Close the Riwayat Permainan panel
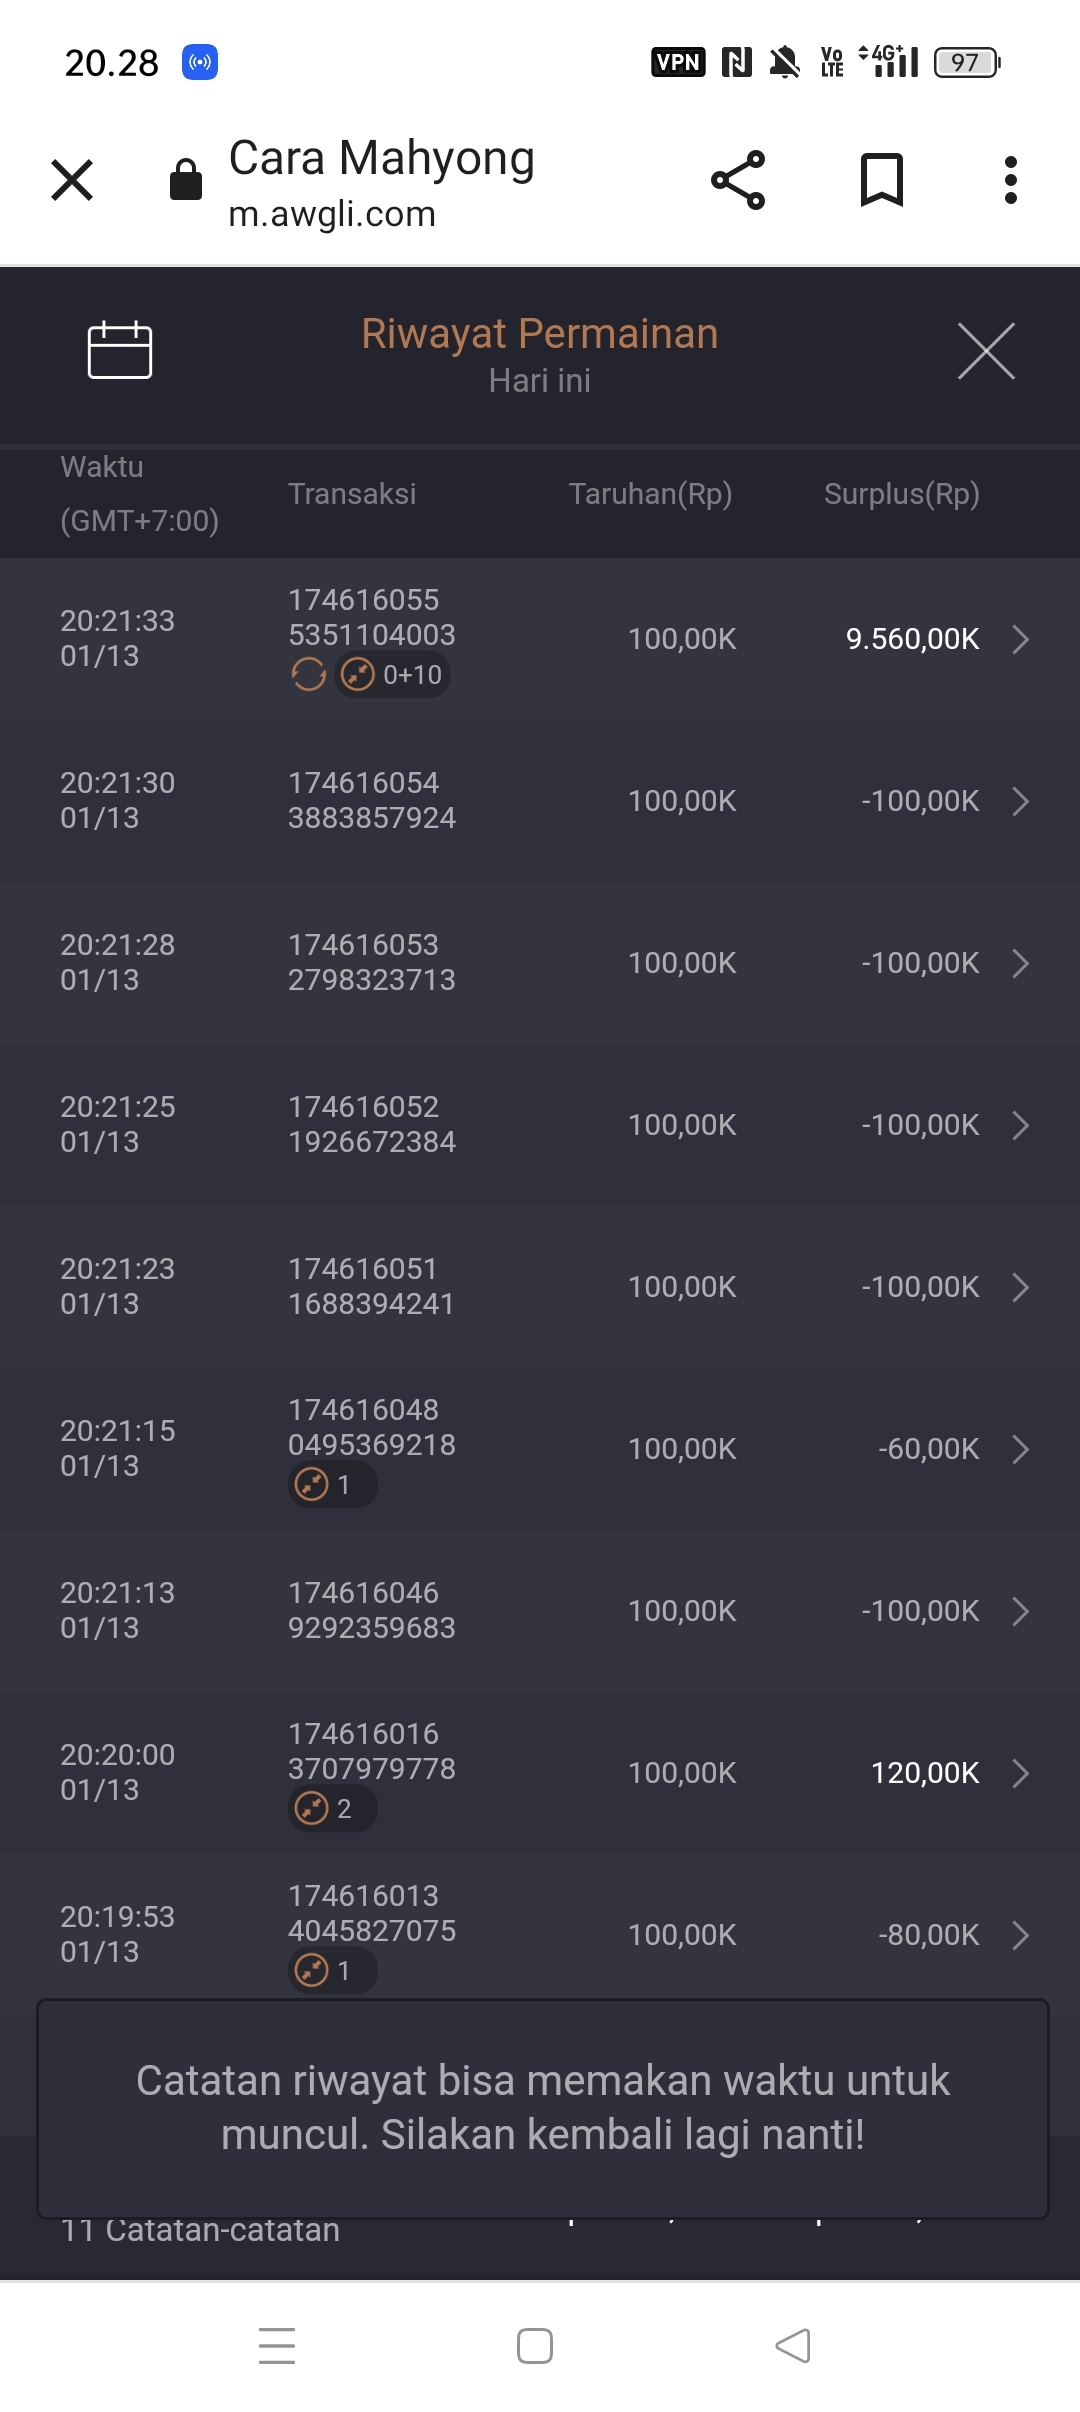 (986, 351)
